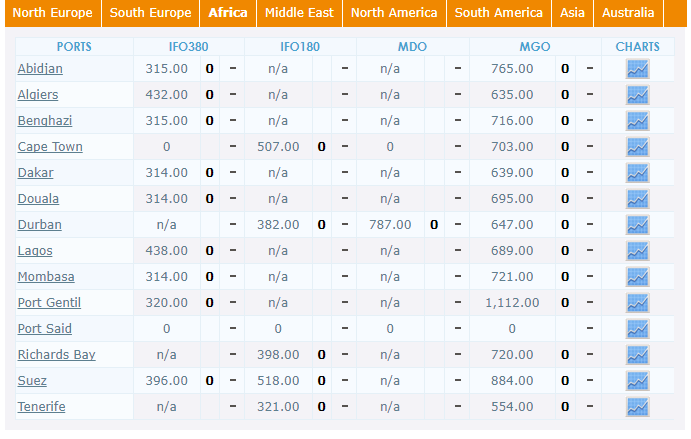Viewport: 691px width, 439px height.
Task: Select the Middle East tab
Action: [x=299, y=13]
